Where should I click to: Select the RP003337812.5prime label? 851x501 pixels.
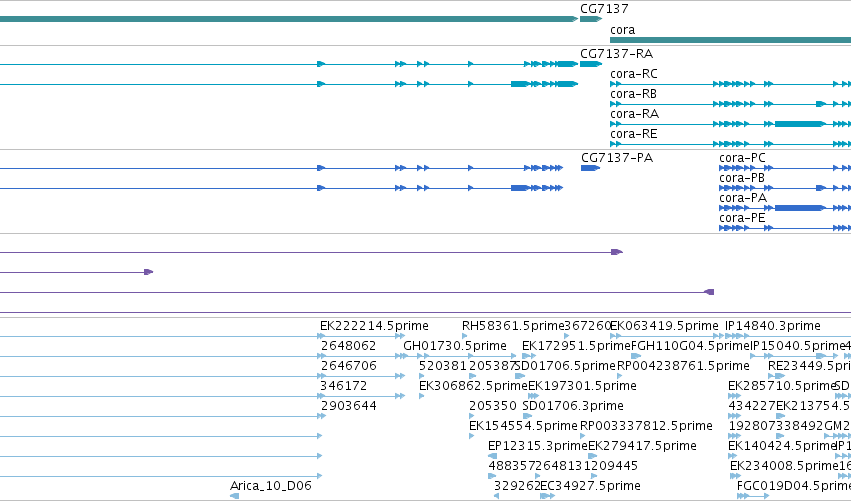point(646,426)
